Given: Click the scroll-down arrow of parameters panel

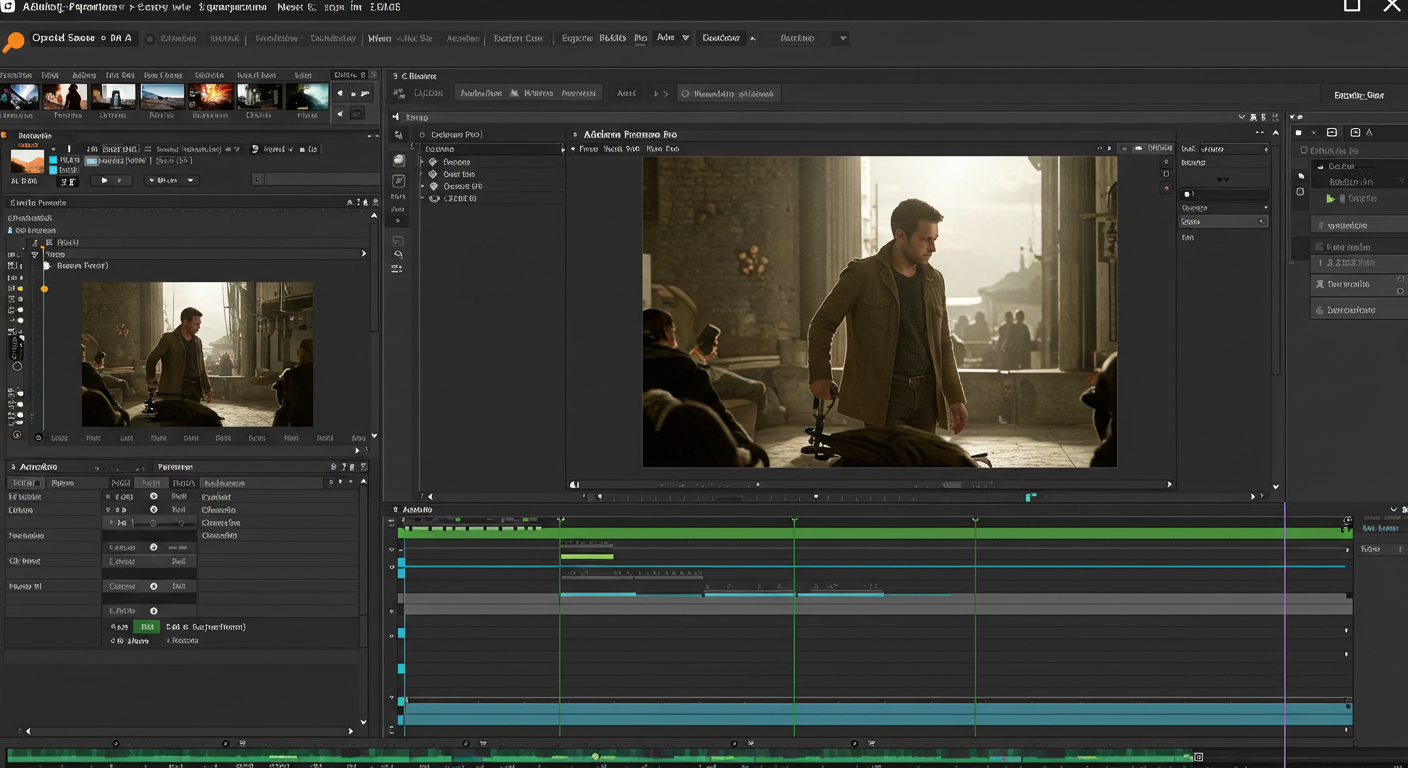Looking at the screenshot, I should point(363,722).
